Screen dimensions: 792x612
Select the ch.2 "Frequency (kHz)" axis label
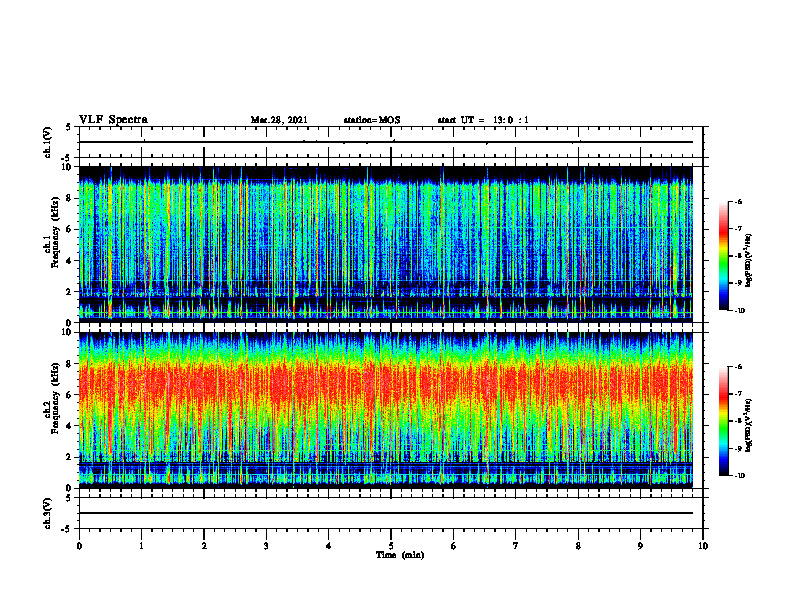(55, 398)
